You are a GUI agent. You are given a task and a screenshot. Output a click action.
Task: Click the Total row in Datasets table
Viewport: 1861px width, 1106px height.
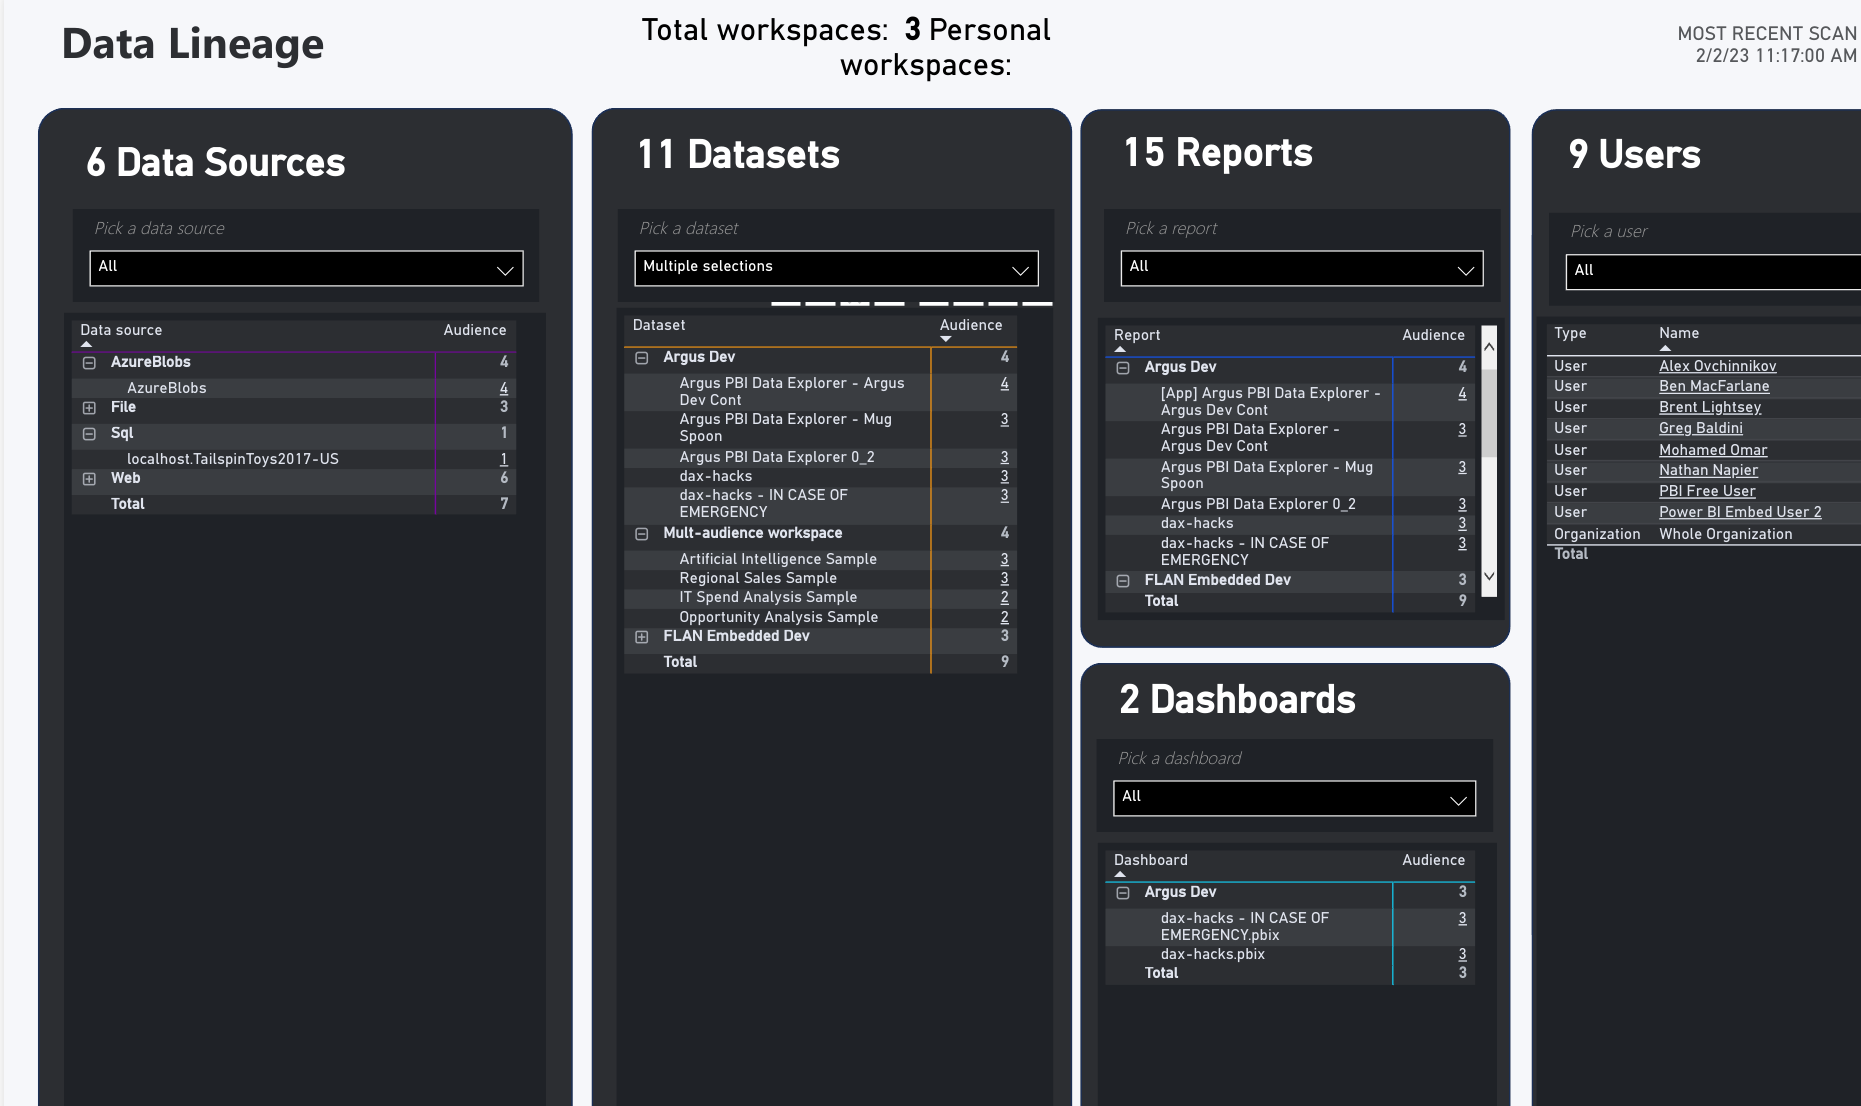coord(820,662)
